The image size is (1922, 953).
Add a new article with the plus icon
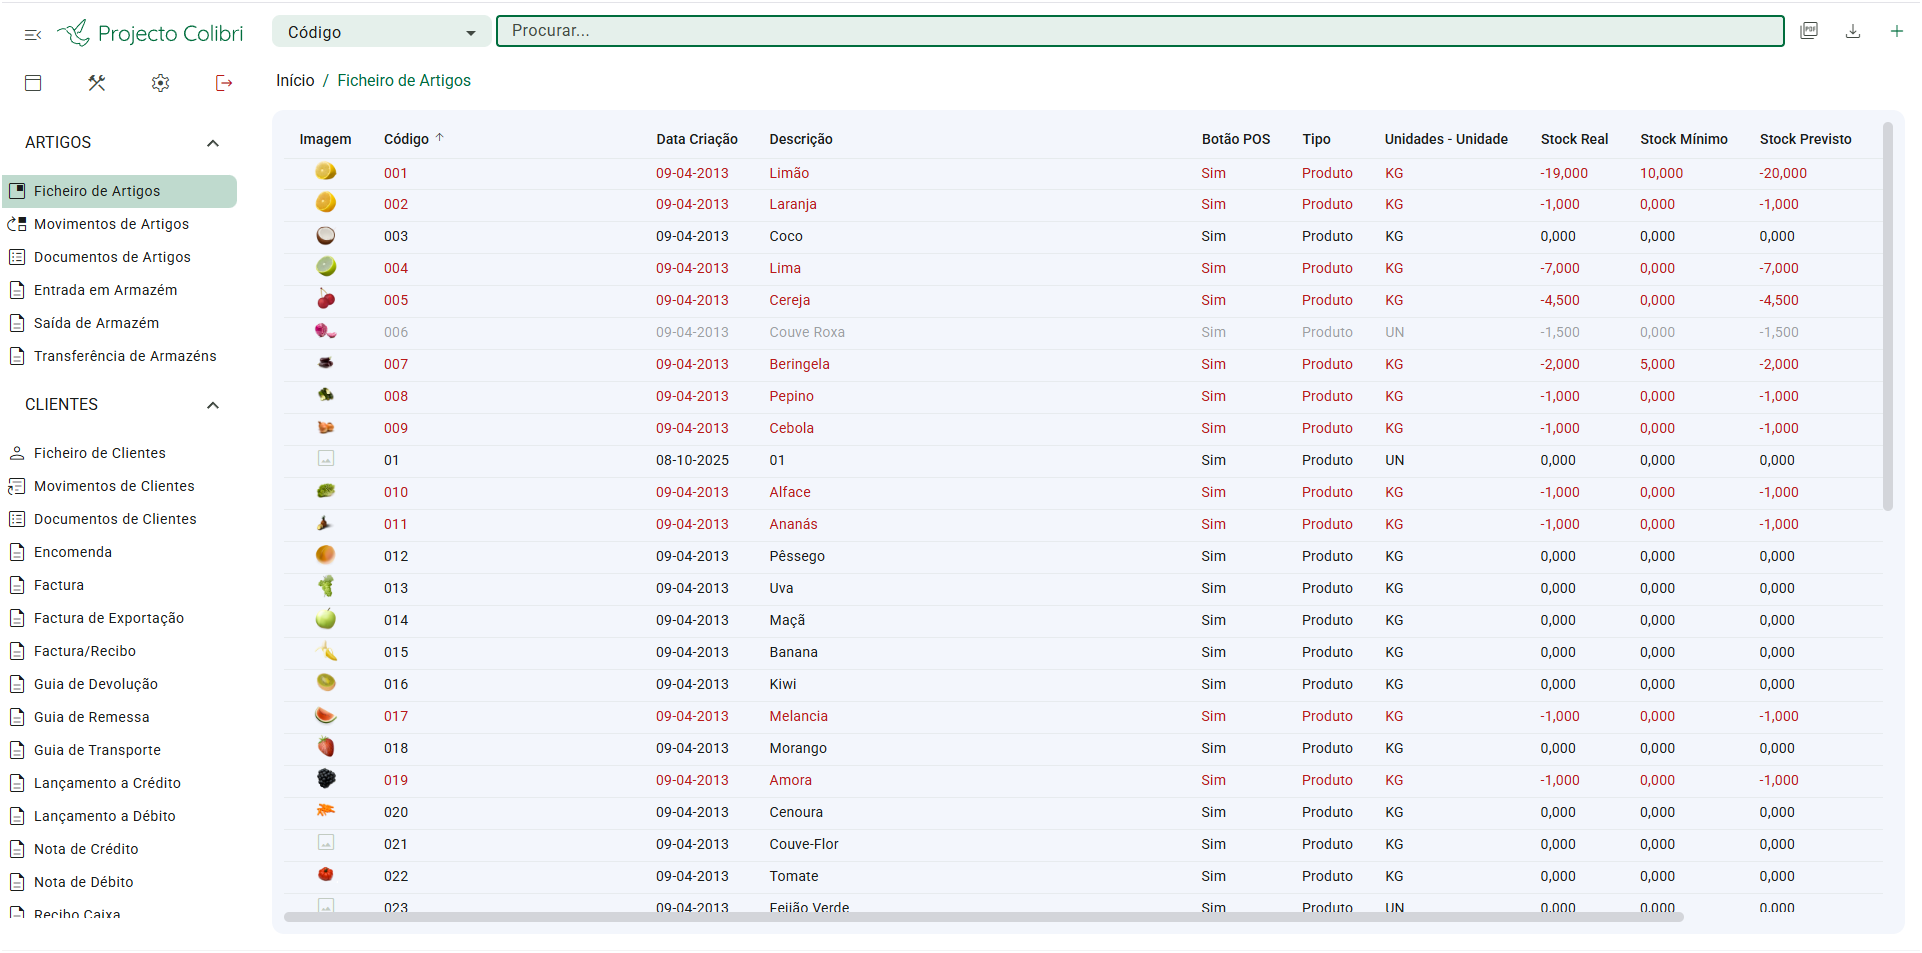[x=1896, y=31]
